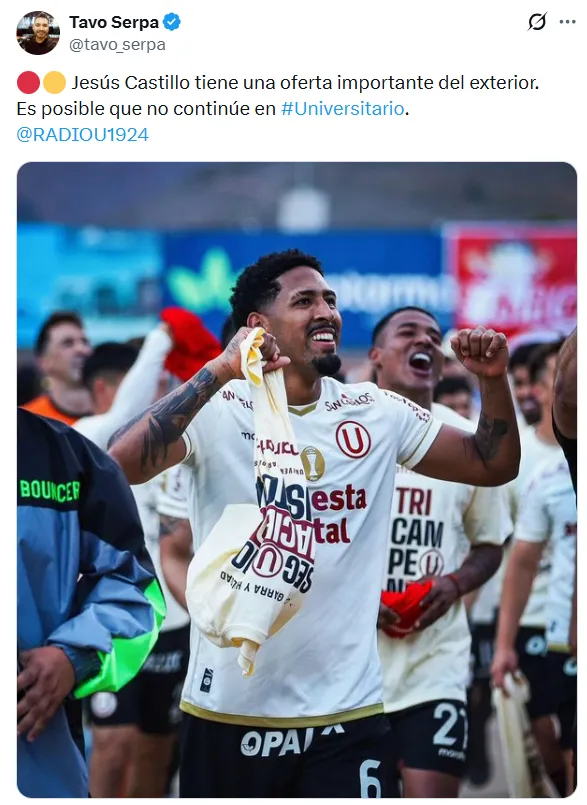Click the raised fist in the photo
The height and width of the screenshot is (805, 587).
click(x=480, y=351)
